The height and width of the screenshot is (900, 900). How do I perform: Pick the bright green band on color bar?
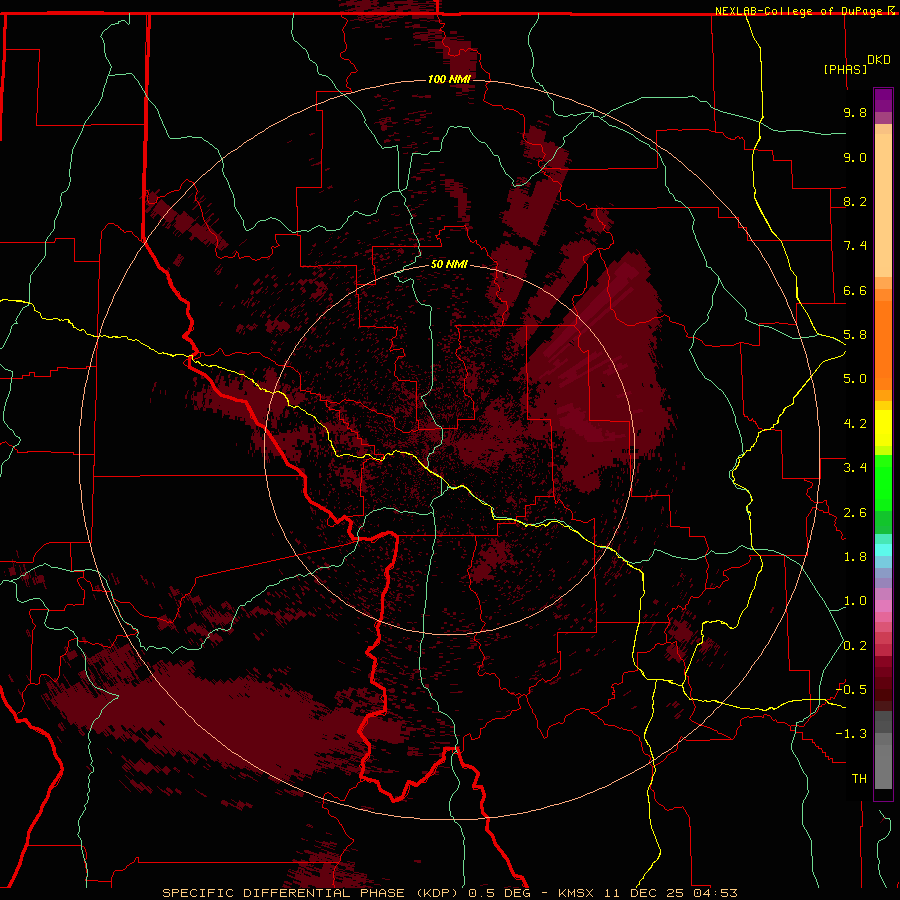[883, 483]
